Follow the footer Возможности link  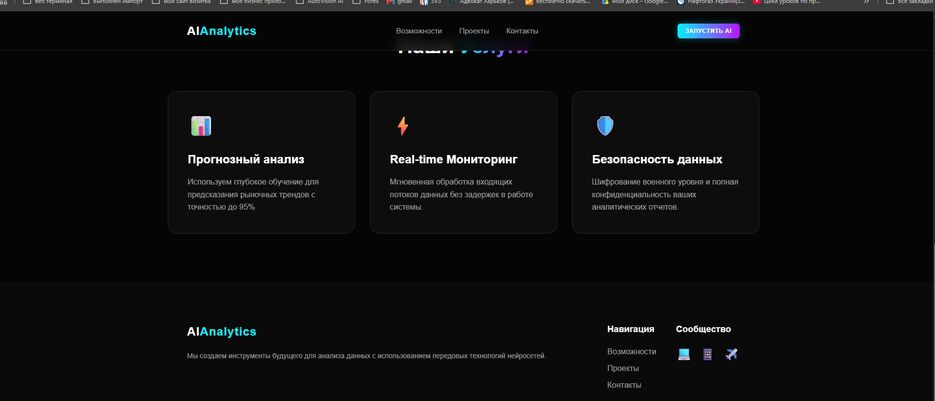coord(631,351)
